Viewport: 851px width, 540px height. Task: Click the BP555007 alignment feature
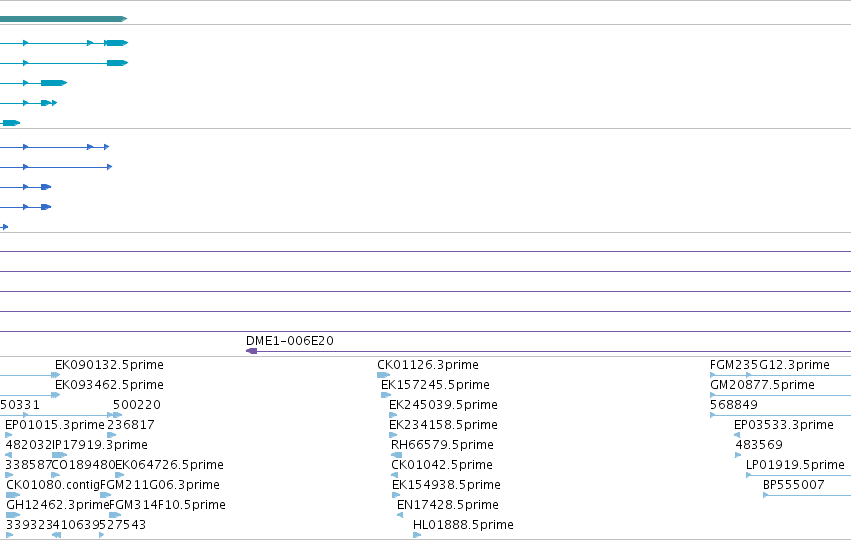(807, 495)
